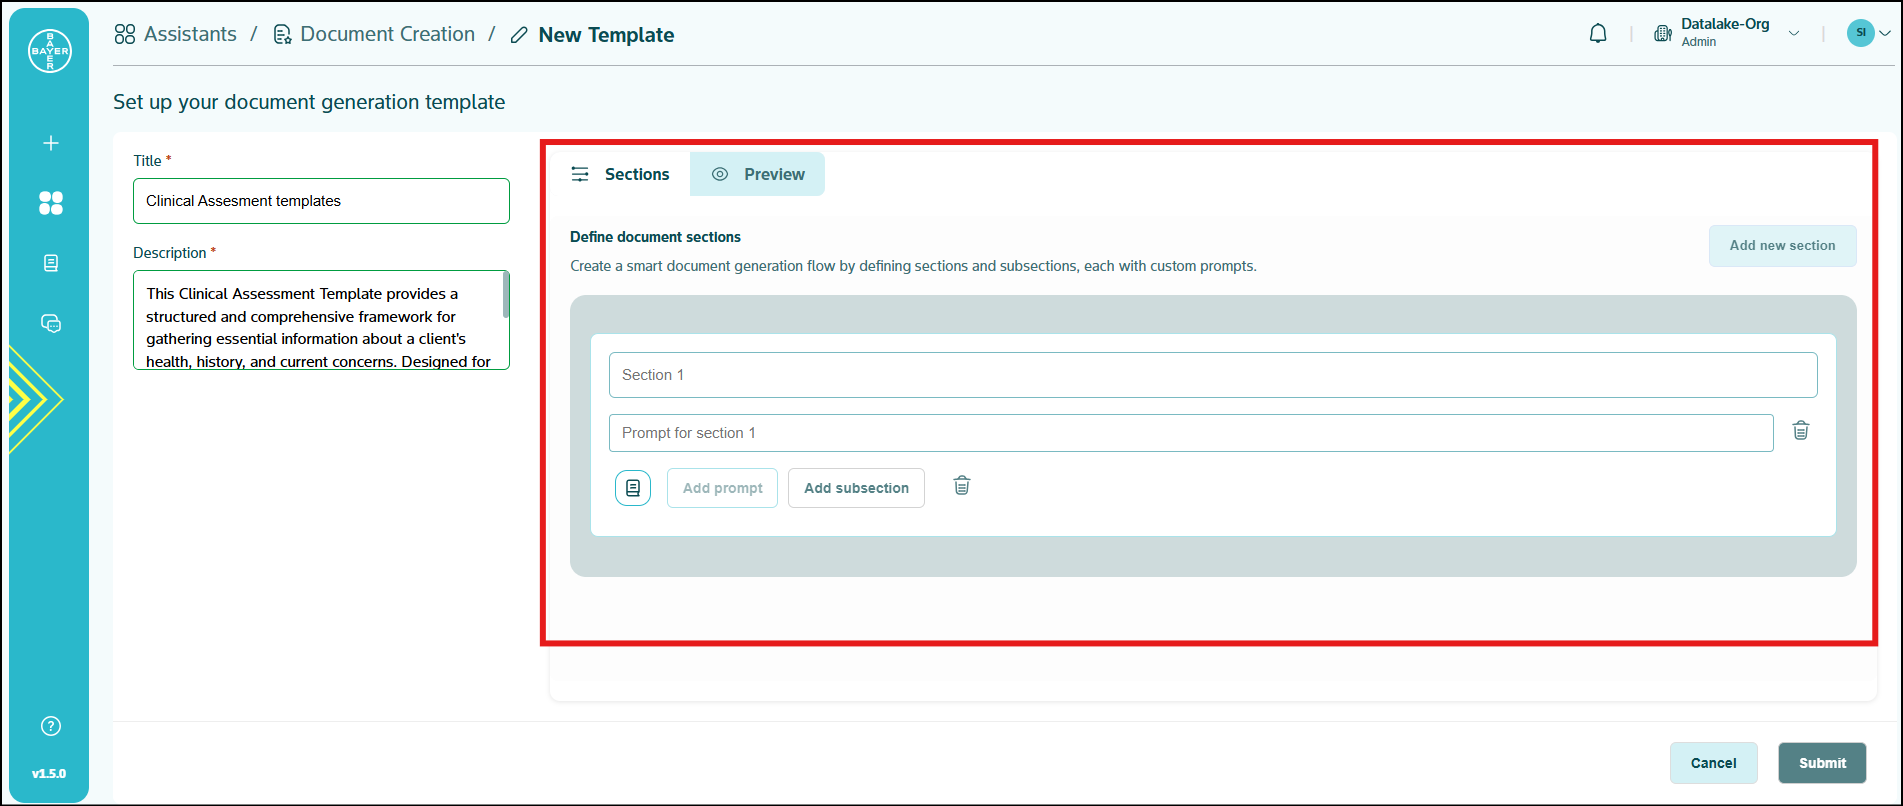Delete the prompt for section 1
1903x806 pixels.
1800,431
